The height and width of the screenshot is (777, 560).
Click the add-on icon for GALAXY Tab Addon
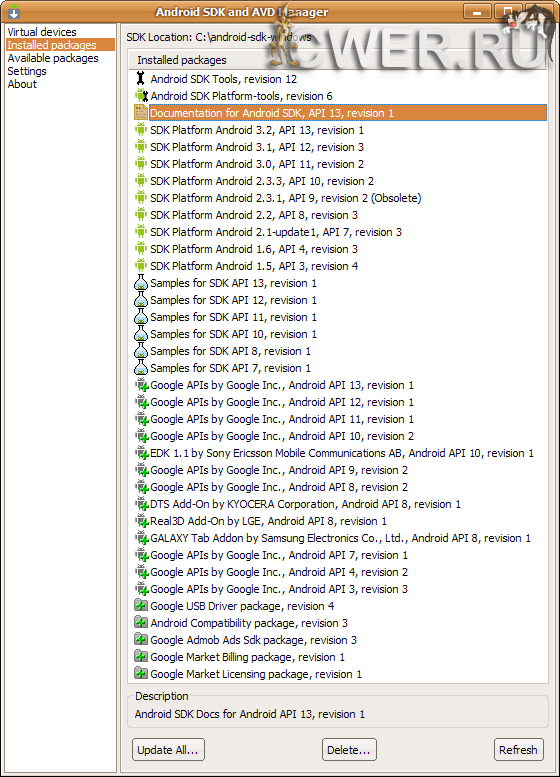(x=142, y=538)
